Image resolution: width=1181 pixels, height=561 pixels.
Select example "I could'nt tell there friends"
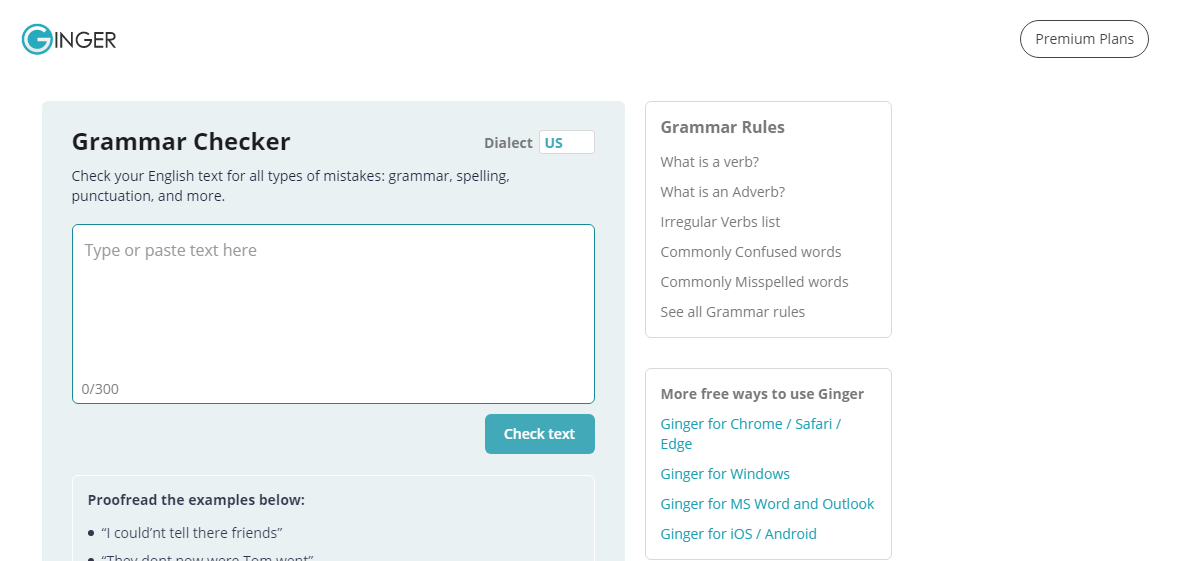coord(192,533)
